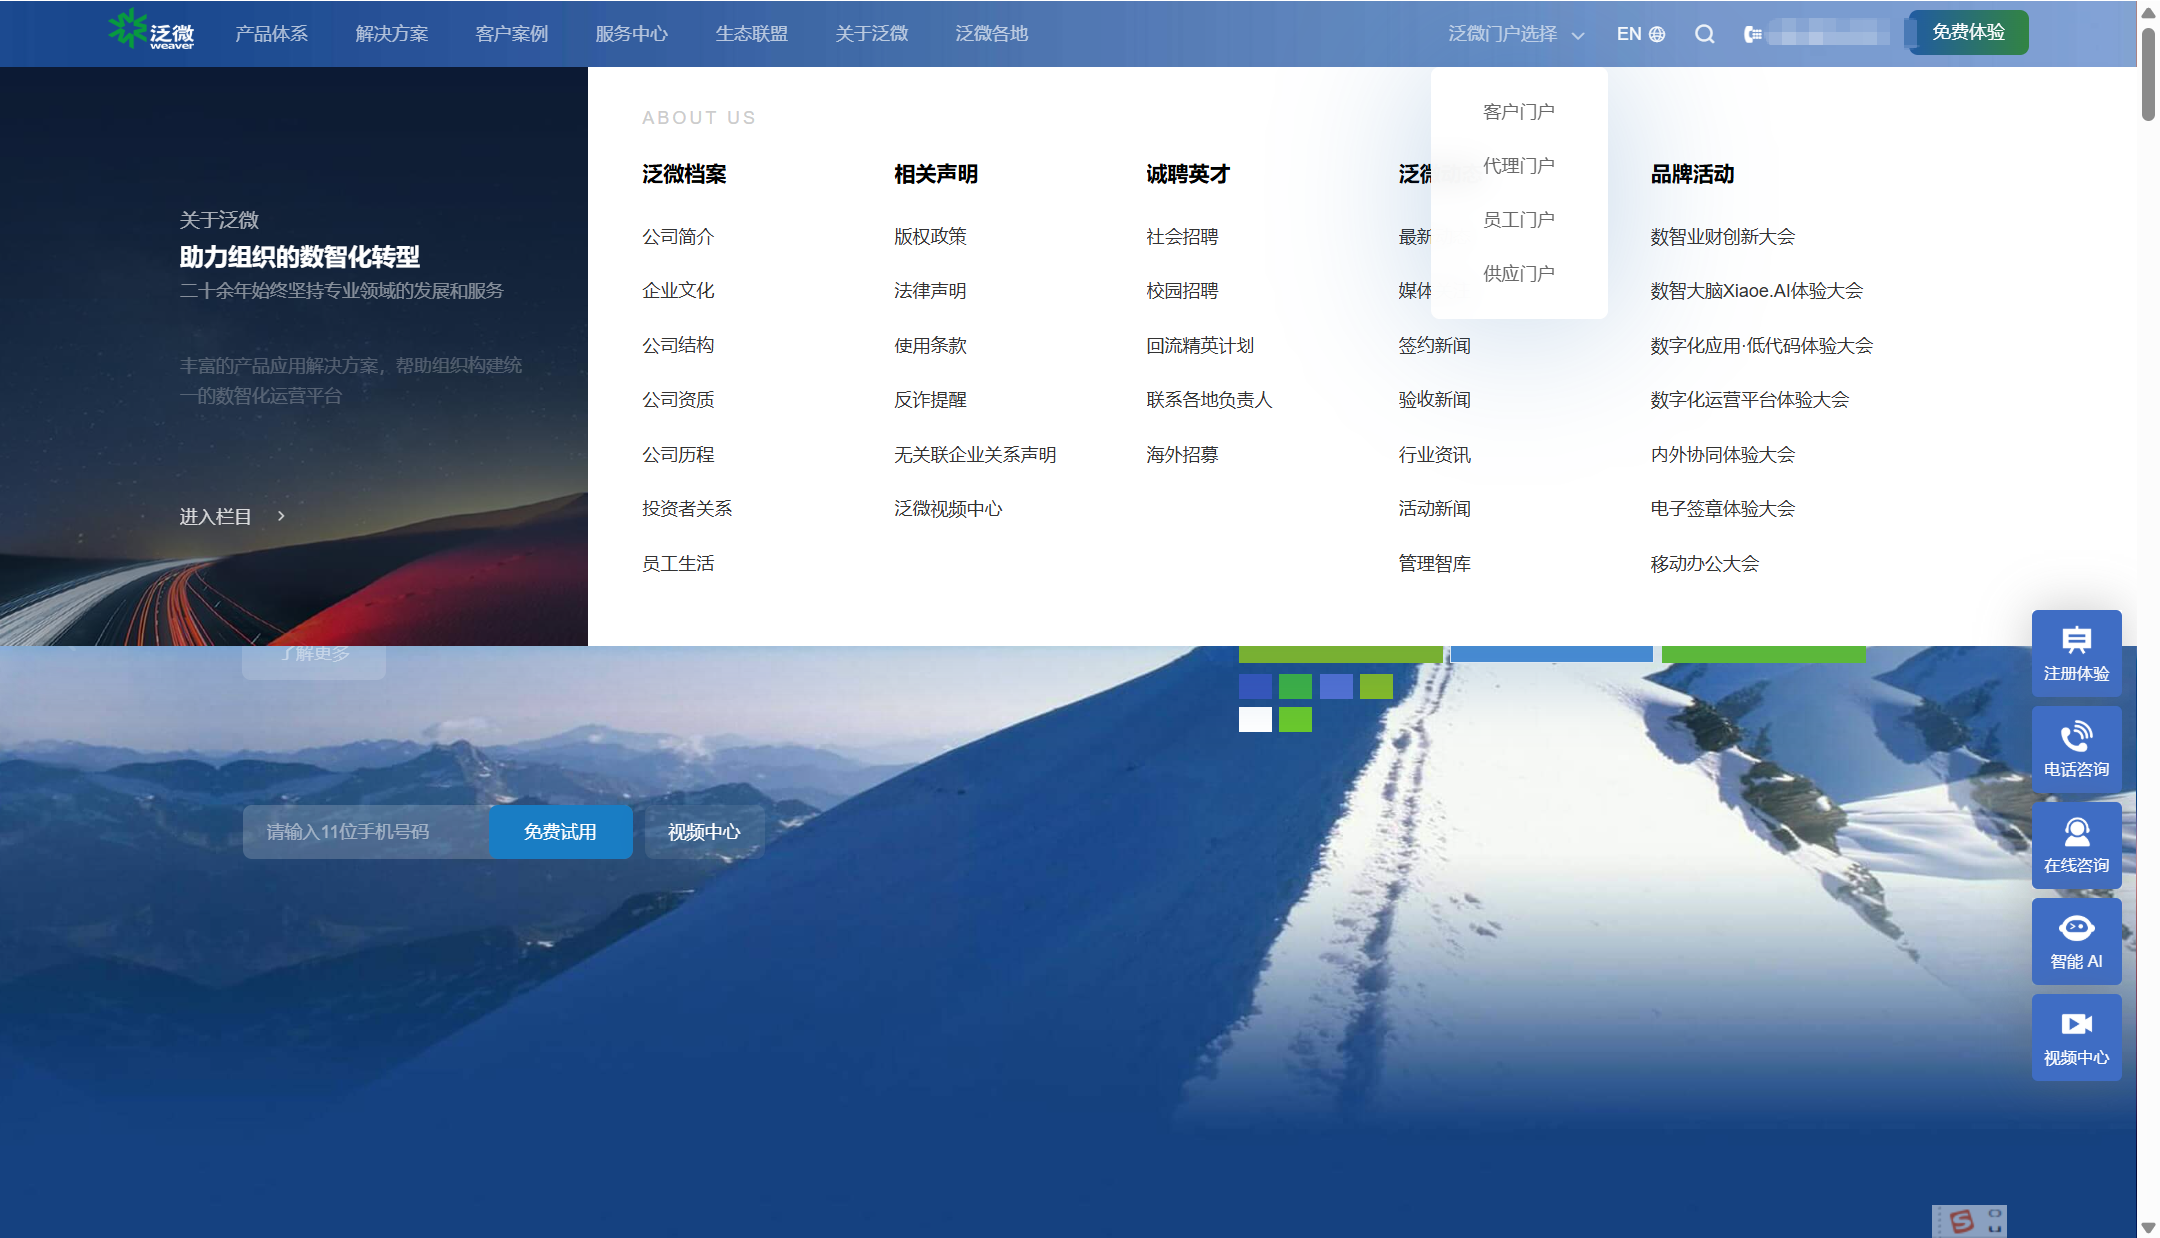
Task: Focus the 11-digit phone number input
Action: [x=367, y=832]
